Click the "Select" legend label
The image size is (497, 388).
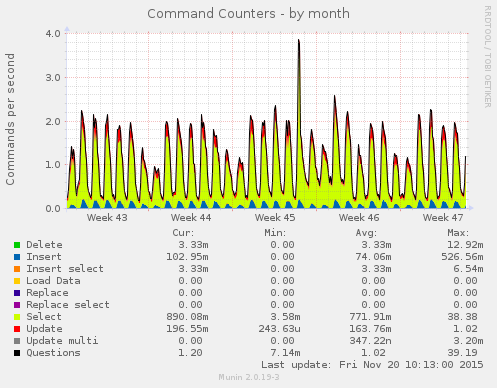click(44, 317)
